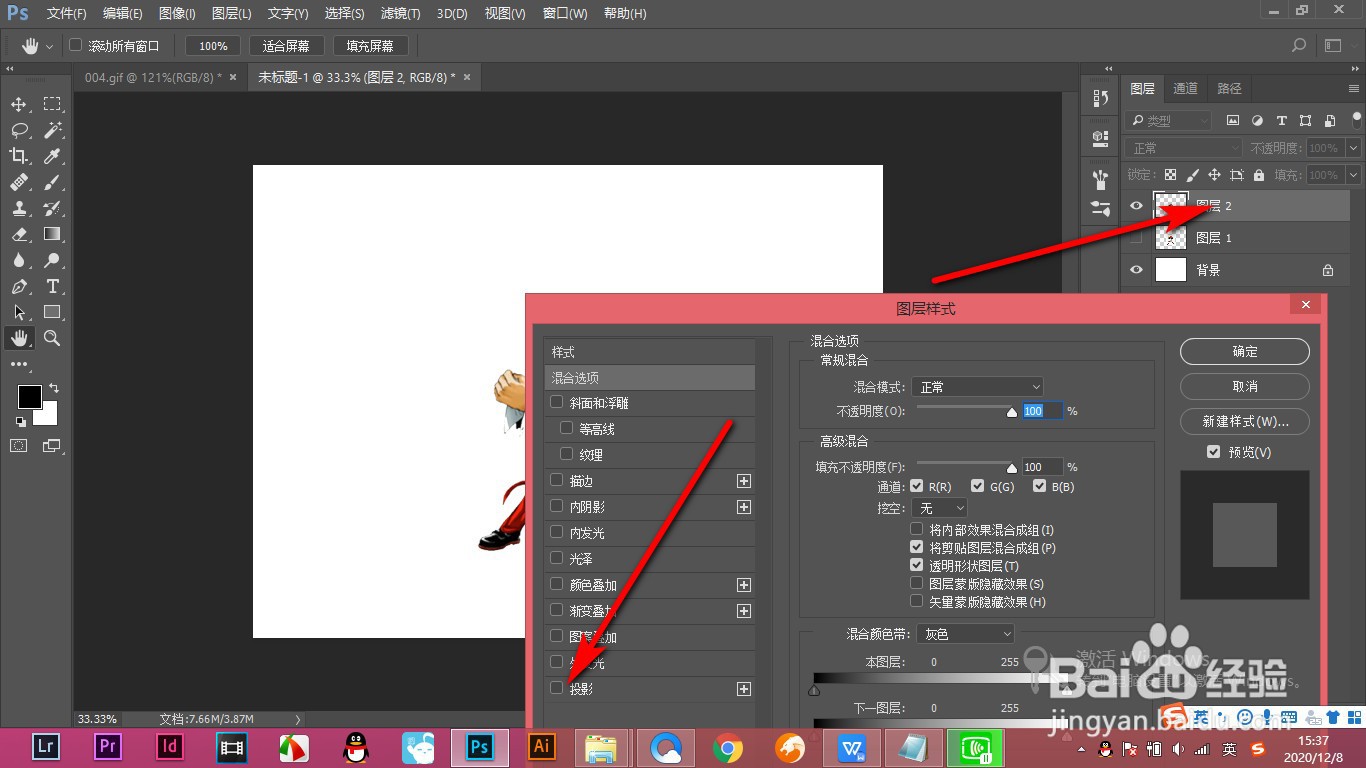Enable the 投影 drop shadow checkbox

pyautogui.click(x=557, y=688)
